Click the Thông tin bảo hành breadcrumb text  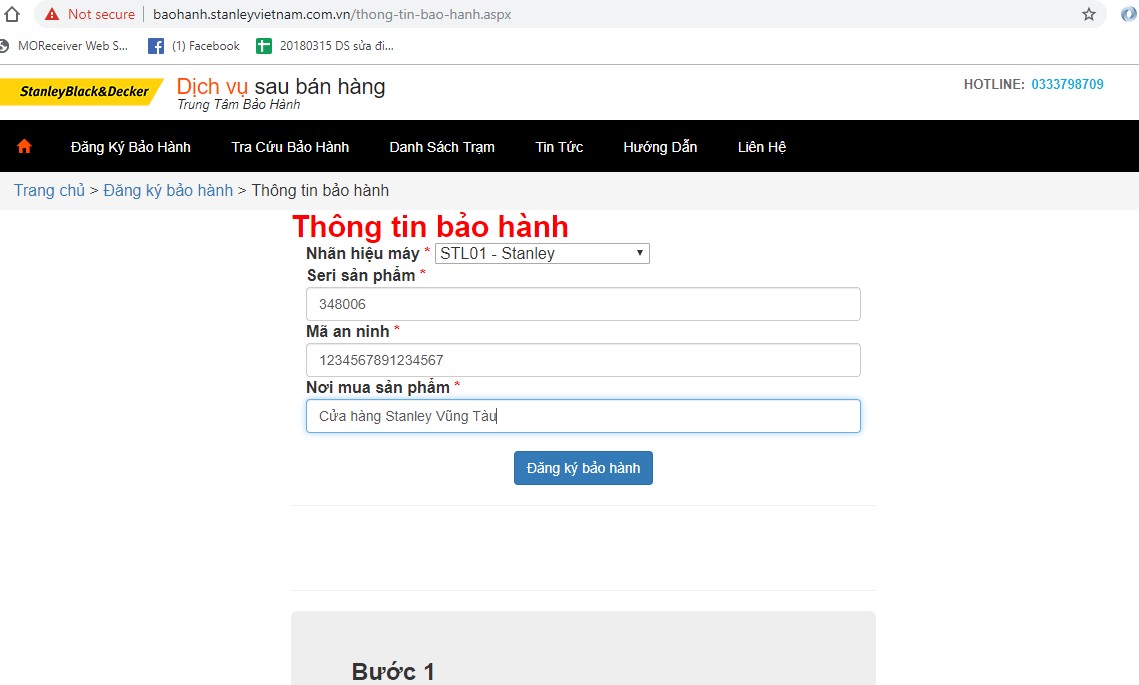[320, 190]
